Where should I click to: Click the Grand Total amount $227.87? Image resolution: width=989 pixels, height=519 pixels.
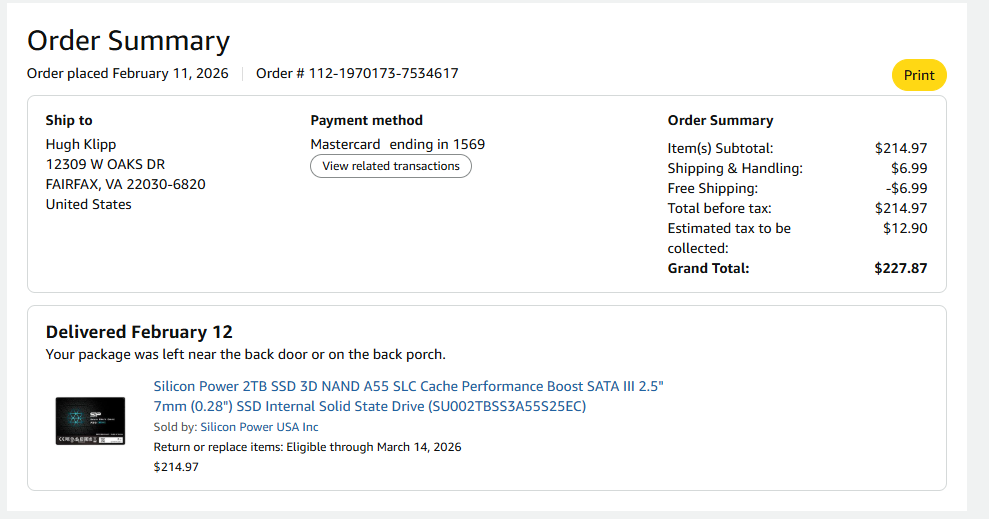900,268
